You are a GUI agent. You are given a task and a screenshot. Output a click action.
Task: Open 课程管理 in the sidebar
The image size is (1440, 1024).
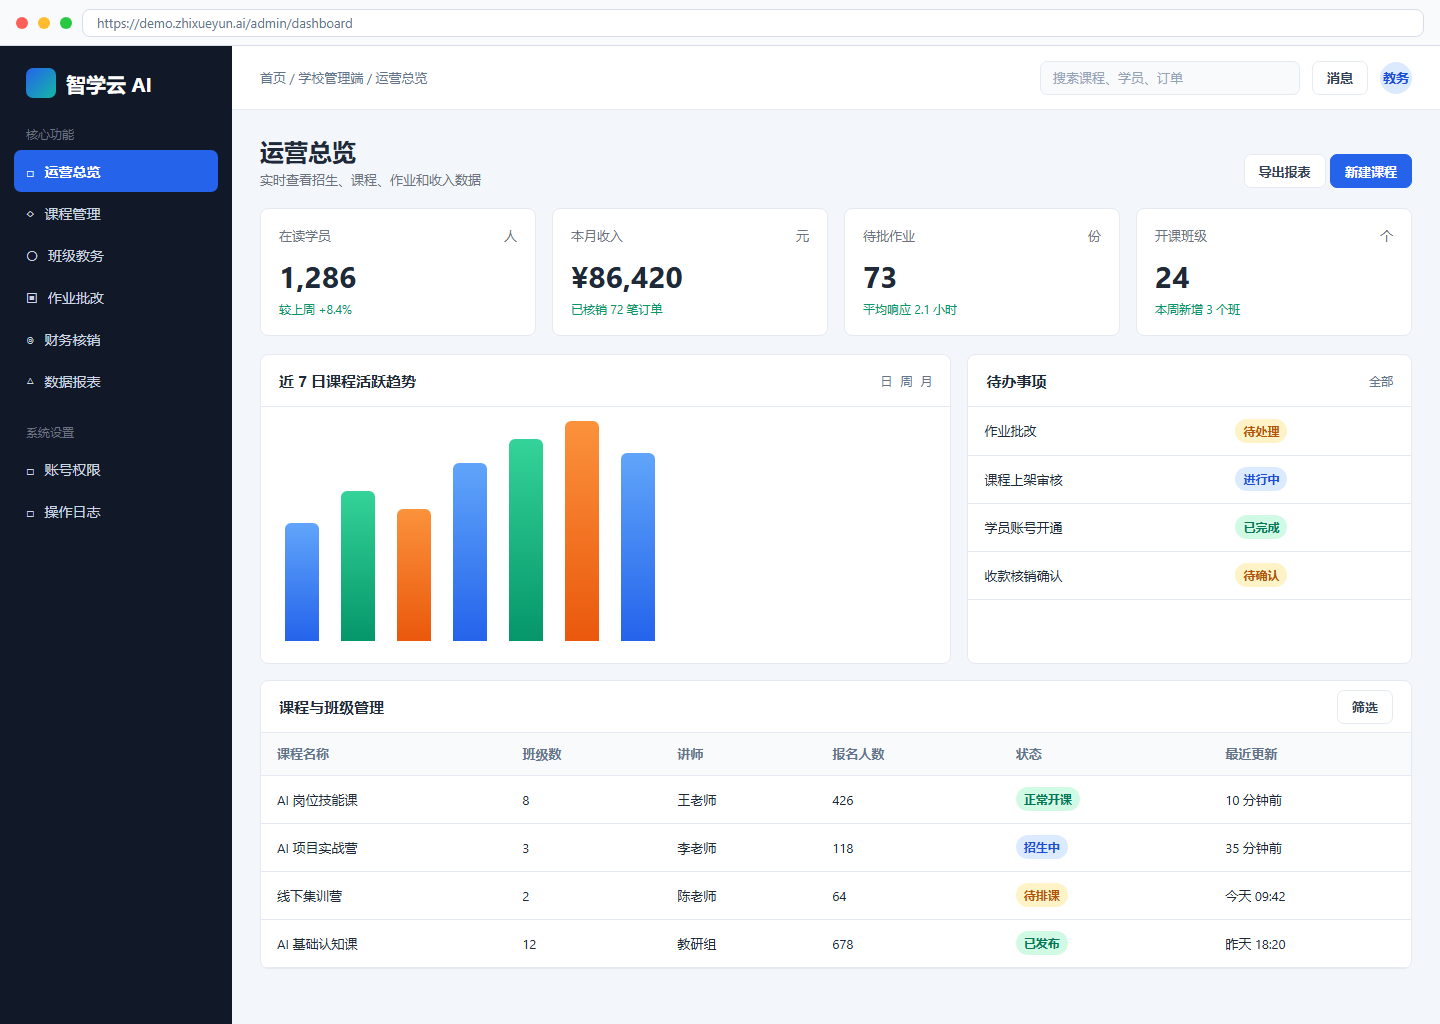pyautogui.click(x=116, y=214)
